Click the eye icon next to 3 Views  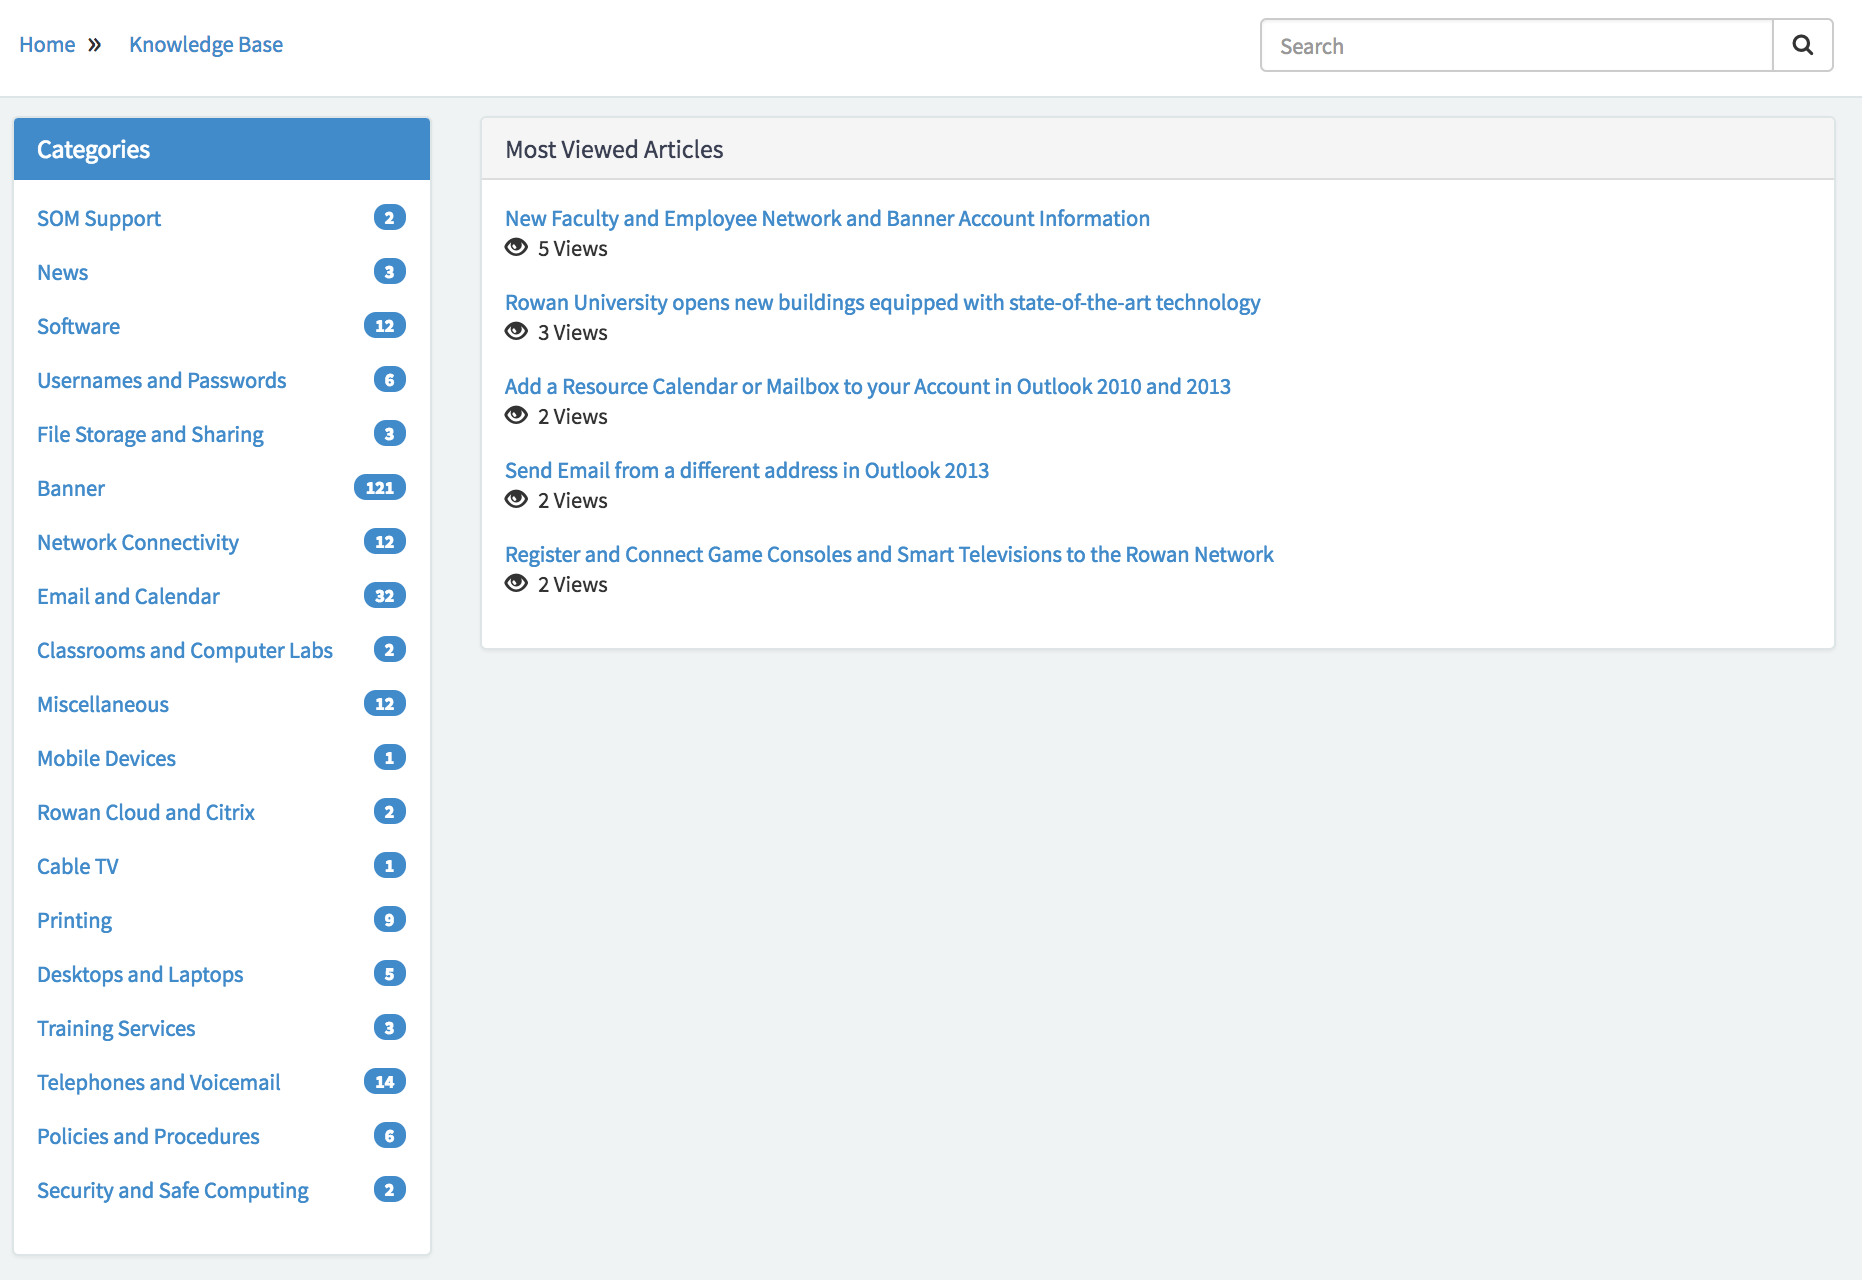click(516, 332)
